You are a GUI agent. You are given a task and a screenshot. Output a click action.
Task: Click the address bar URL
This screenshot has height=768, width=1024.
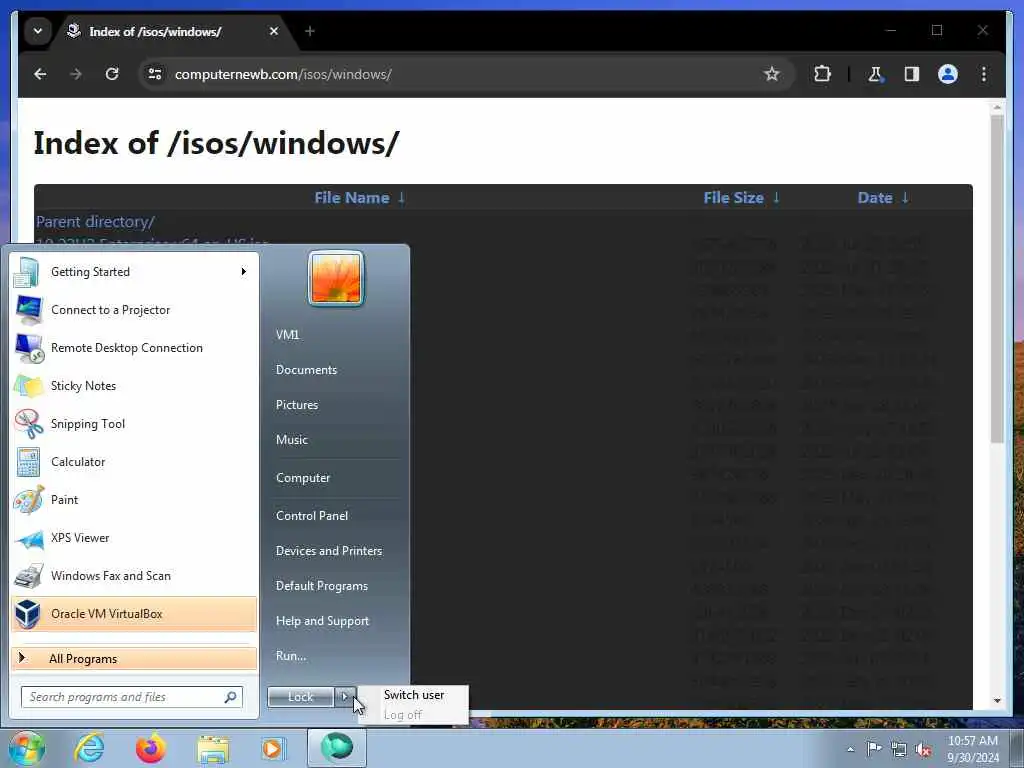pos(283,74)
